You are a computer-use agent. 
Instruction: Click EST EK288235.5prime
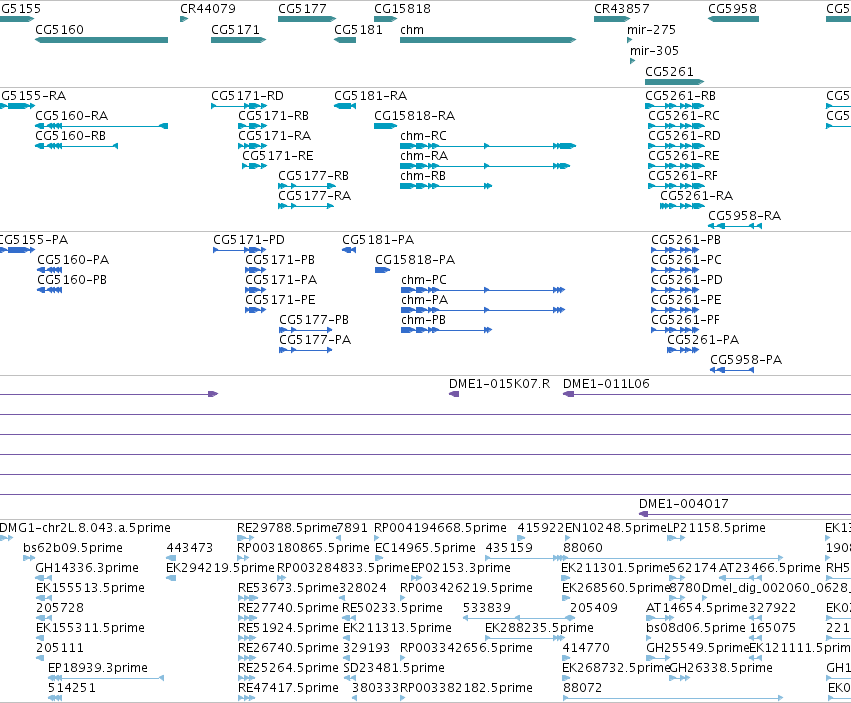pyautogui.click(x=525, y=638)
